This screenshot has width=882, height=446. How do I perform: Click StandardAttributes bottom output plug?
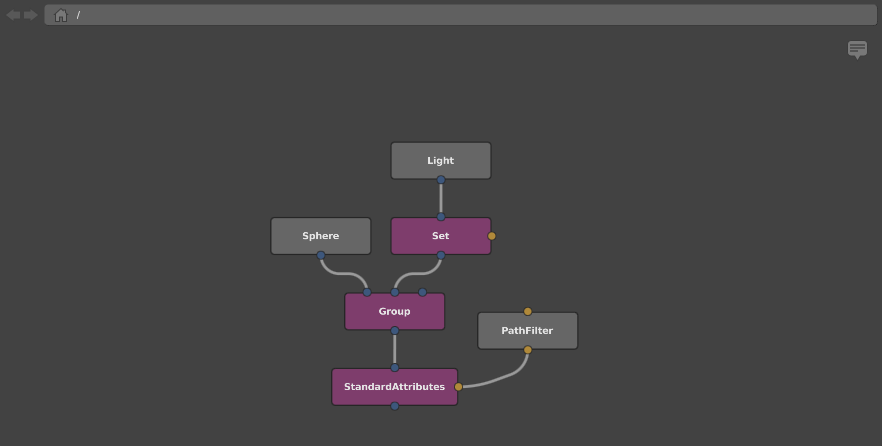[x=395, y=406]
